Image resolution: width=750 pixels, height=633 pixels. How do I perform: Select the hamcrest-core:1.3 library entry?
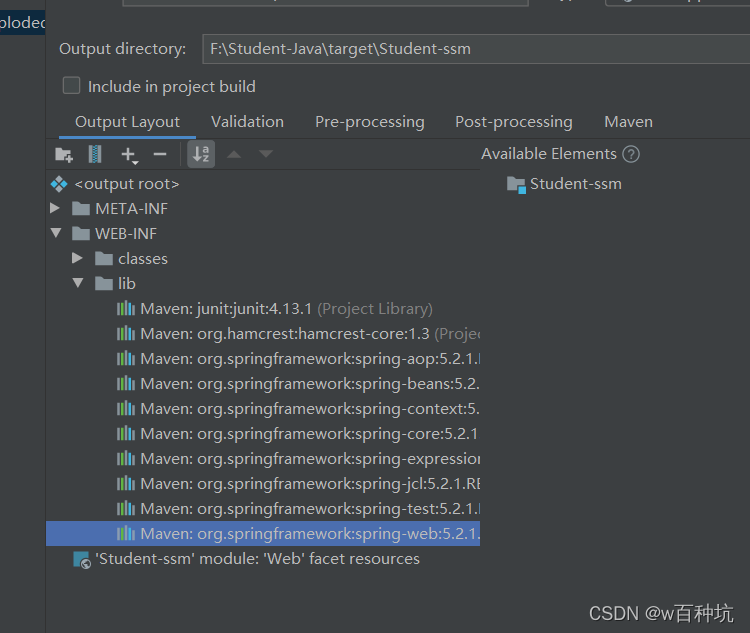click(x=310, y=333)
